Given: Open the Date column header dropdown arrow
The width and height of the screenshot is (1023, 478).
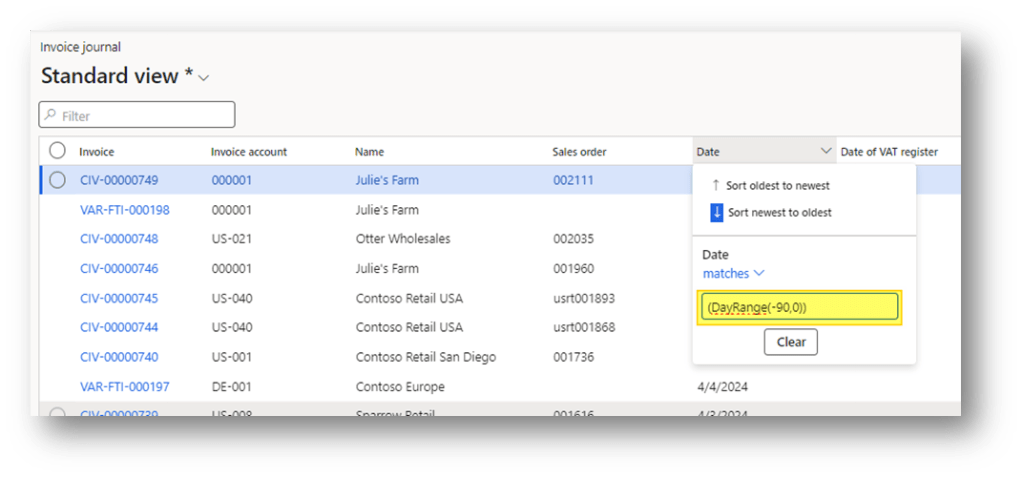Looking at the screenshot, I should [x=826, y=152].
